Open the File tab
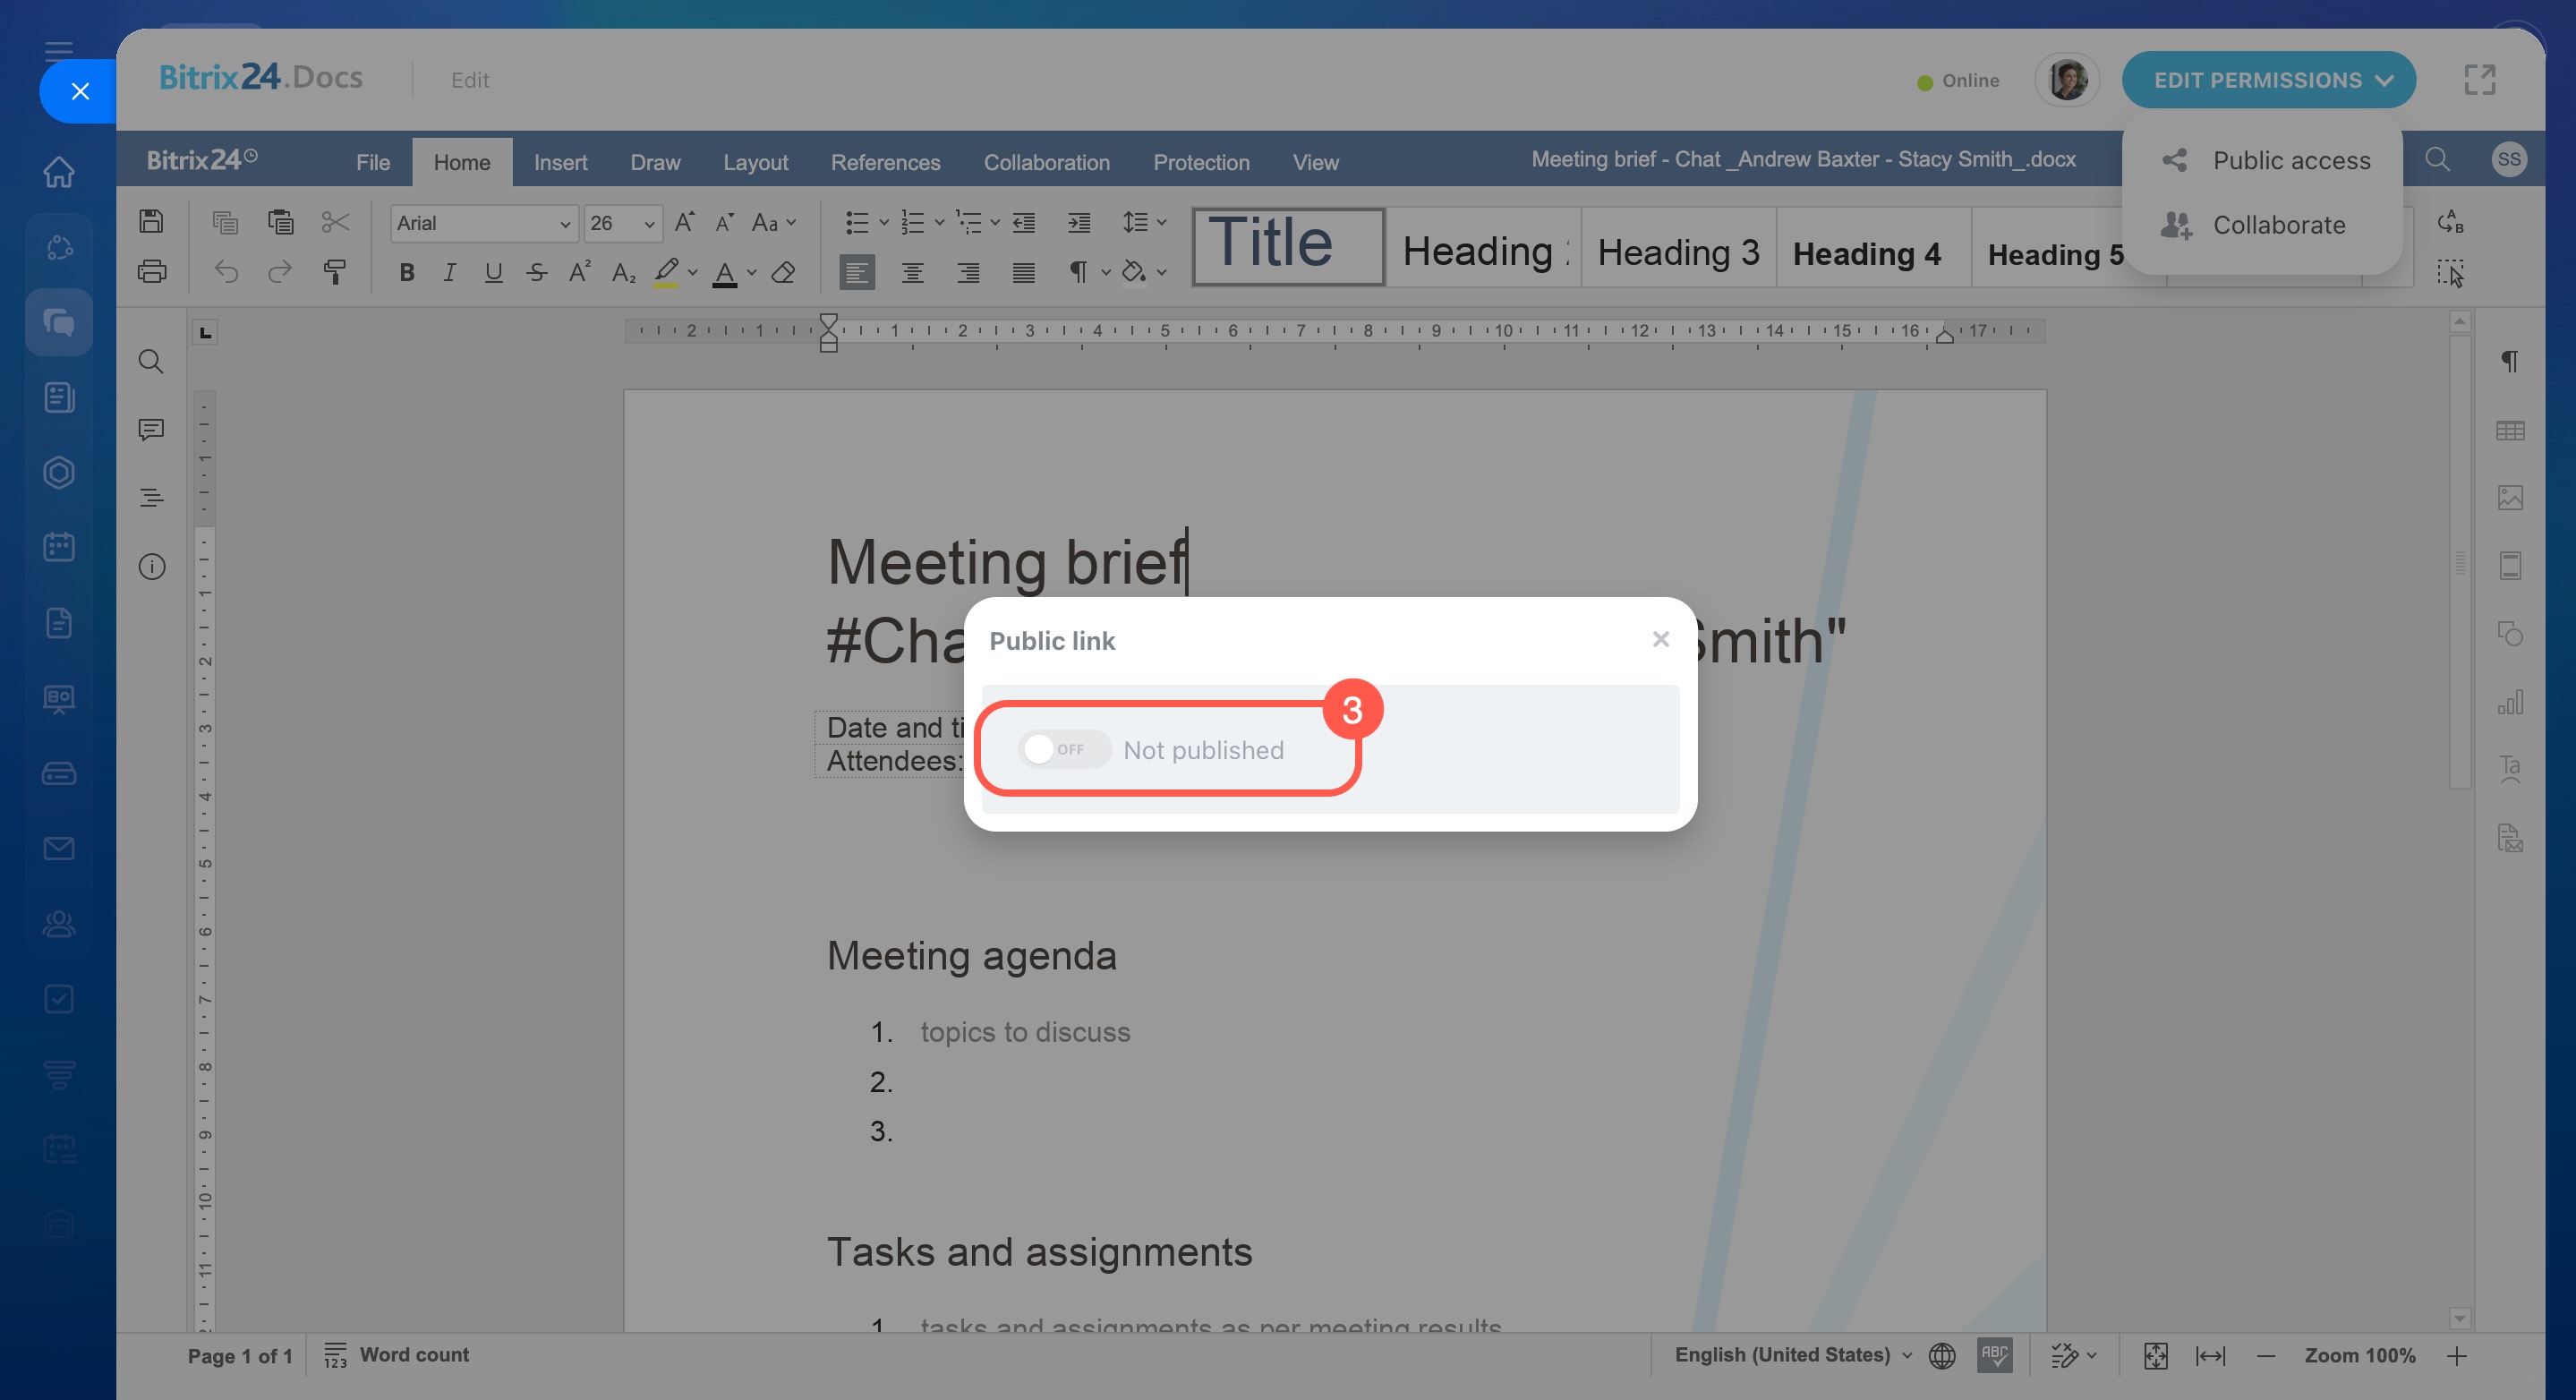The width and height of the screenshot is (2576, 1400). click(x=373, y=162)
